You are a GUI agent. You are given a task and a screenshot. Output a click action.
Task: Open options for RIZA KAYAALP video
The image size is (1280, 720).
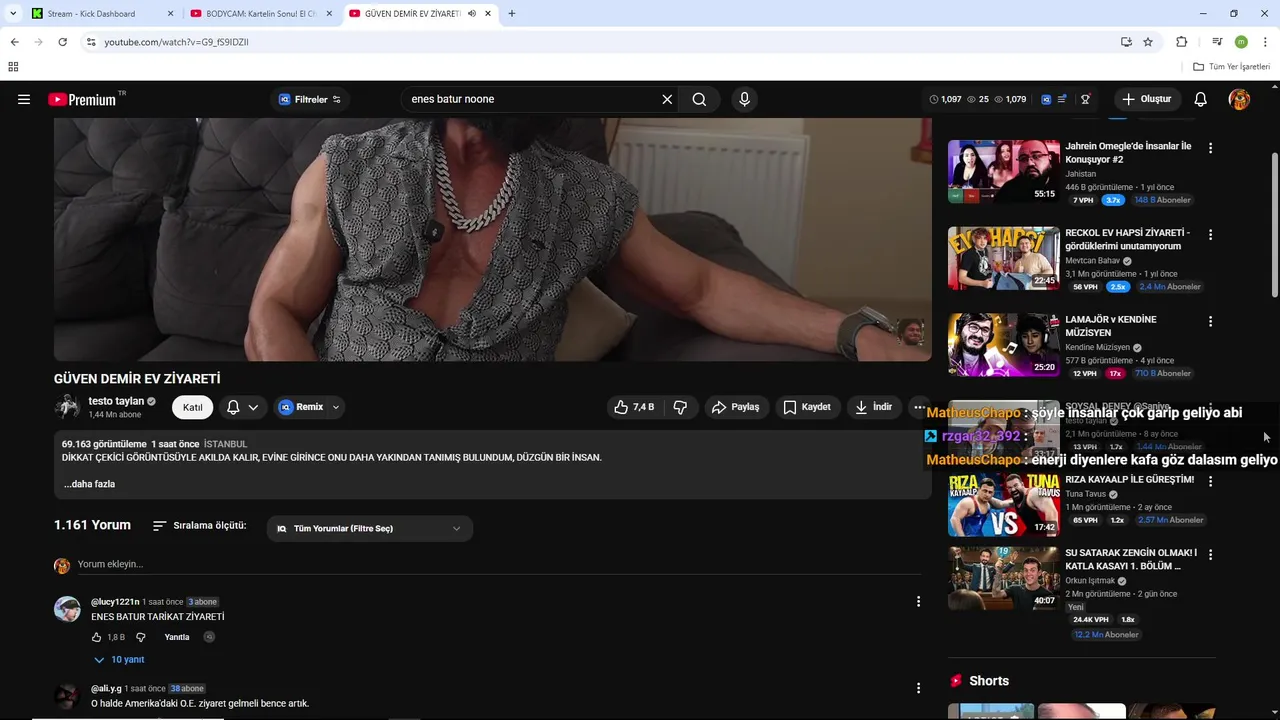1210,481
